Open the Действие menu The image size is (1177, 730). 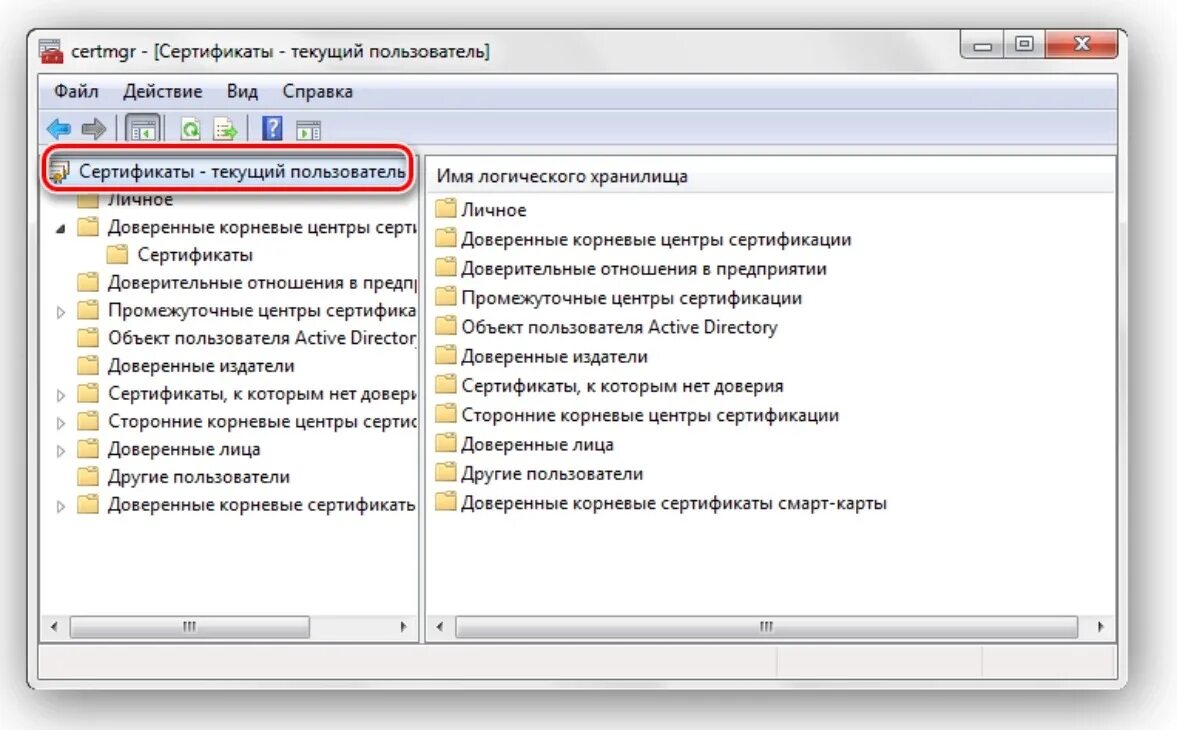[x=163, y=92]
